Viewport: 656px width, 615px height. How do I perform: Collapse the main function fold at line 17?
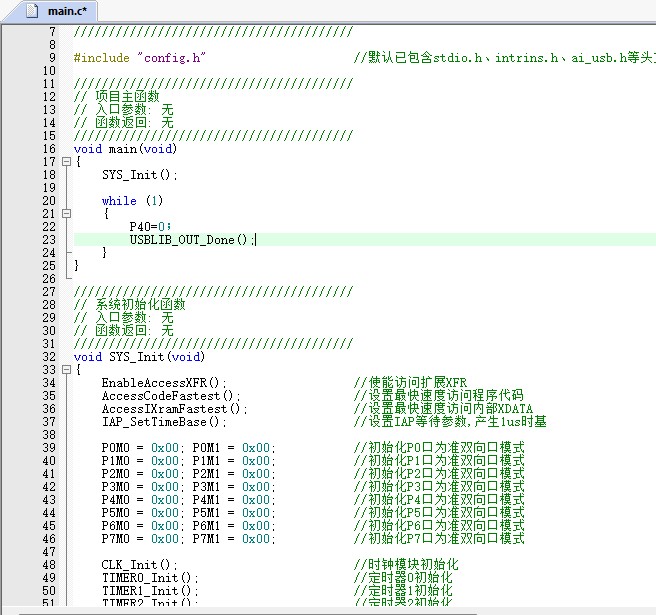66,162
